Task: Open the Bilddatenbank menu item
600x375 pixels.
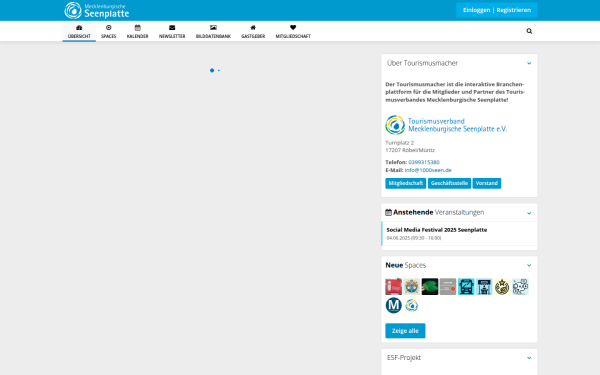Action: (213, 31)
